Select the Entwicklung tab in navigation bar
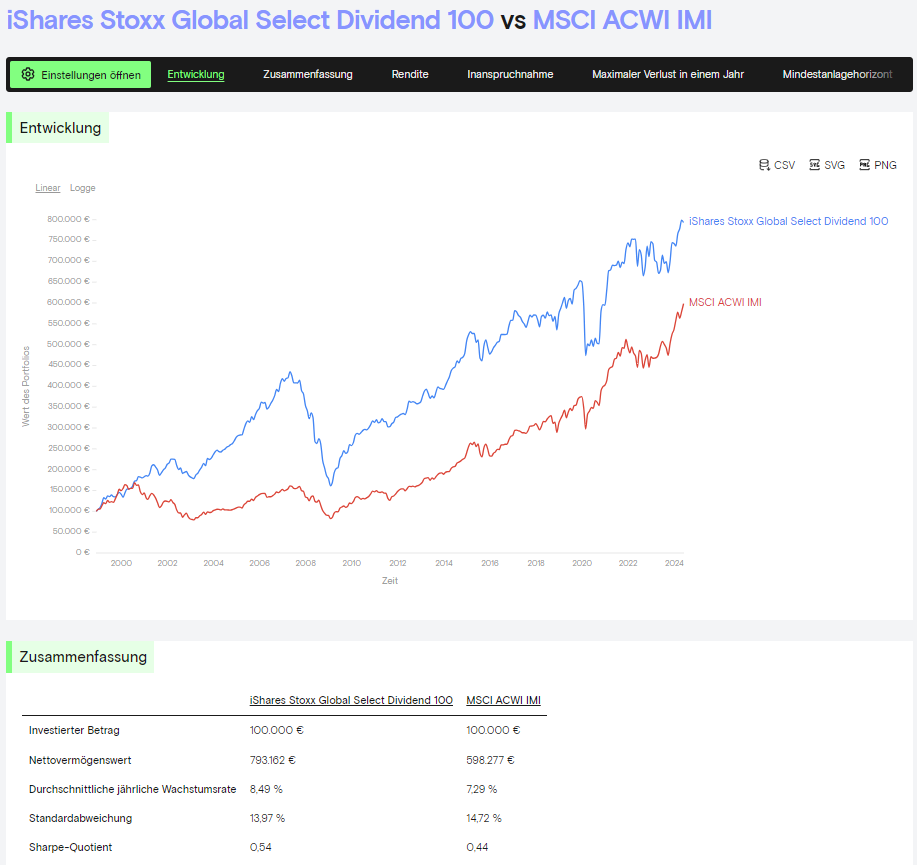917x865 pixels. pyautogui.click(x=196, y=74)
